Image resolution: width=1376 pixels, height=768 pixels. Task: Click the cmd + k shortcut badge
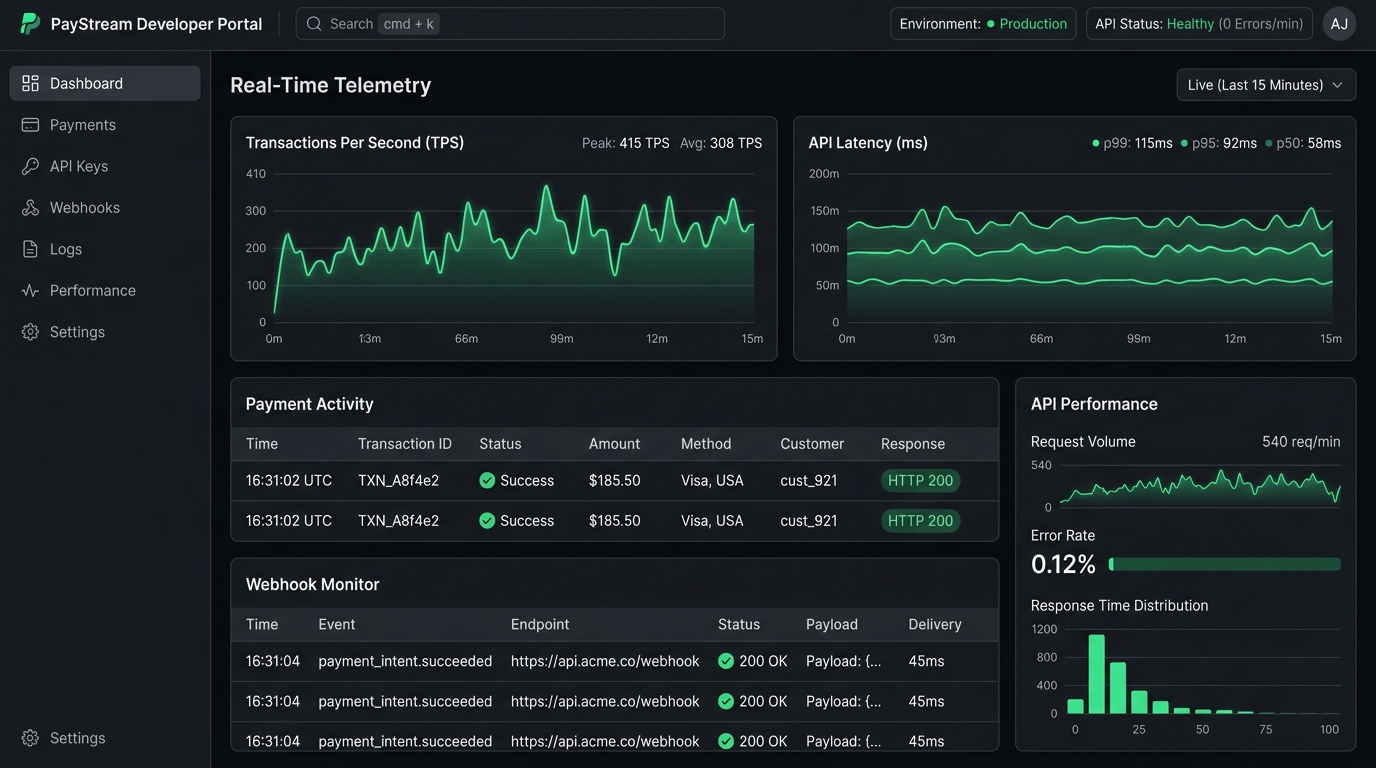point(408,24)
